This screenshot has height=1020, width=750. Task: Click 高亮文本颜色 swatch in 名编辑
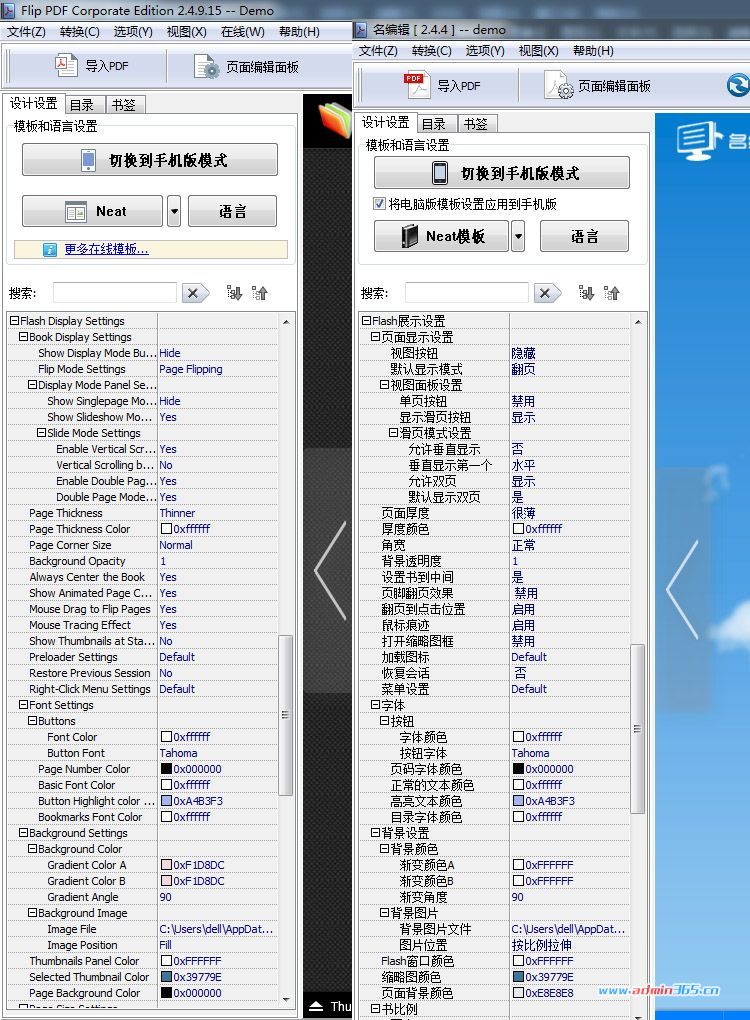[518, 801]
